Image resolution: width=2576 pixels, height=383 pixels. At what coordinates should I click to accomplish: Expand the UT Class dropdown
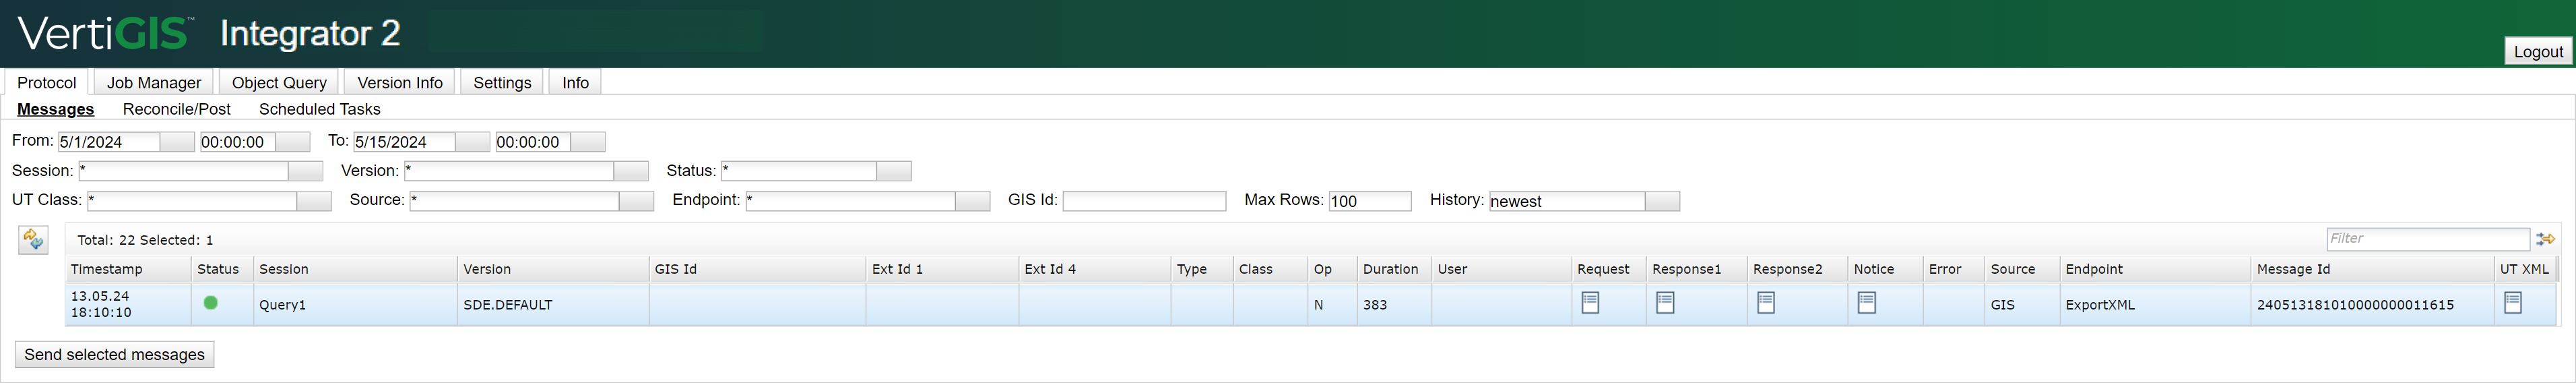pyautogui.click(x=314, y=201)
